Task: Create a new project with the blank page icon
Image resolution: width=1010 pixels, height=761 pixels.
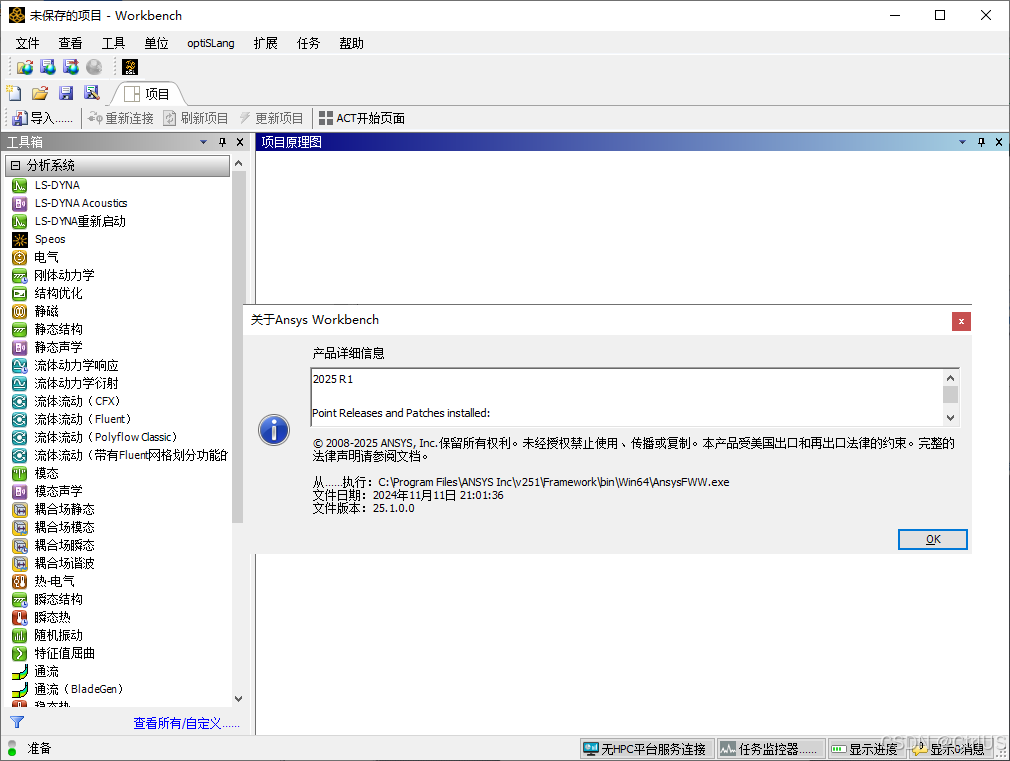Action: tap(14, 93)
